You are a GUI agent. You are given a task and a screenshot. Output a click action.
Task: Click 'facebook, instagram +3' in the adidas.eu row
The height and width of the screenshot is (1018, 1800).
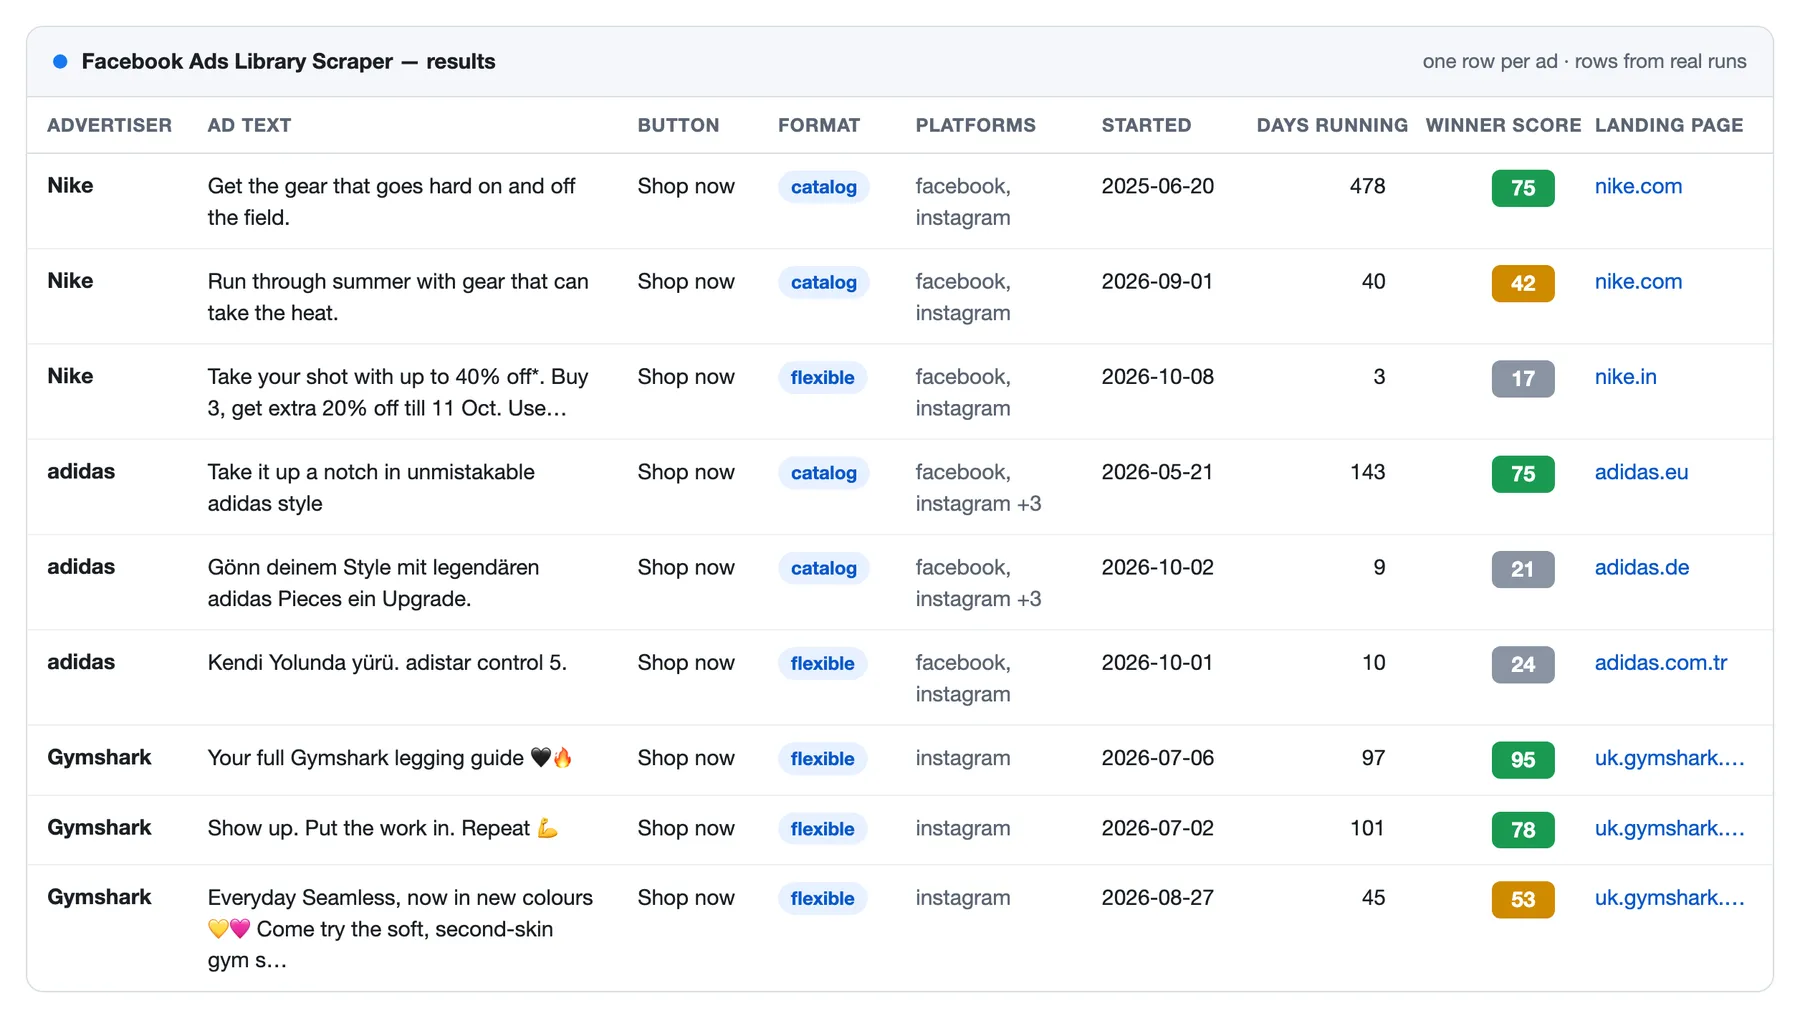[978, 488]
